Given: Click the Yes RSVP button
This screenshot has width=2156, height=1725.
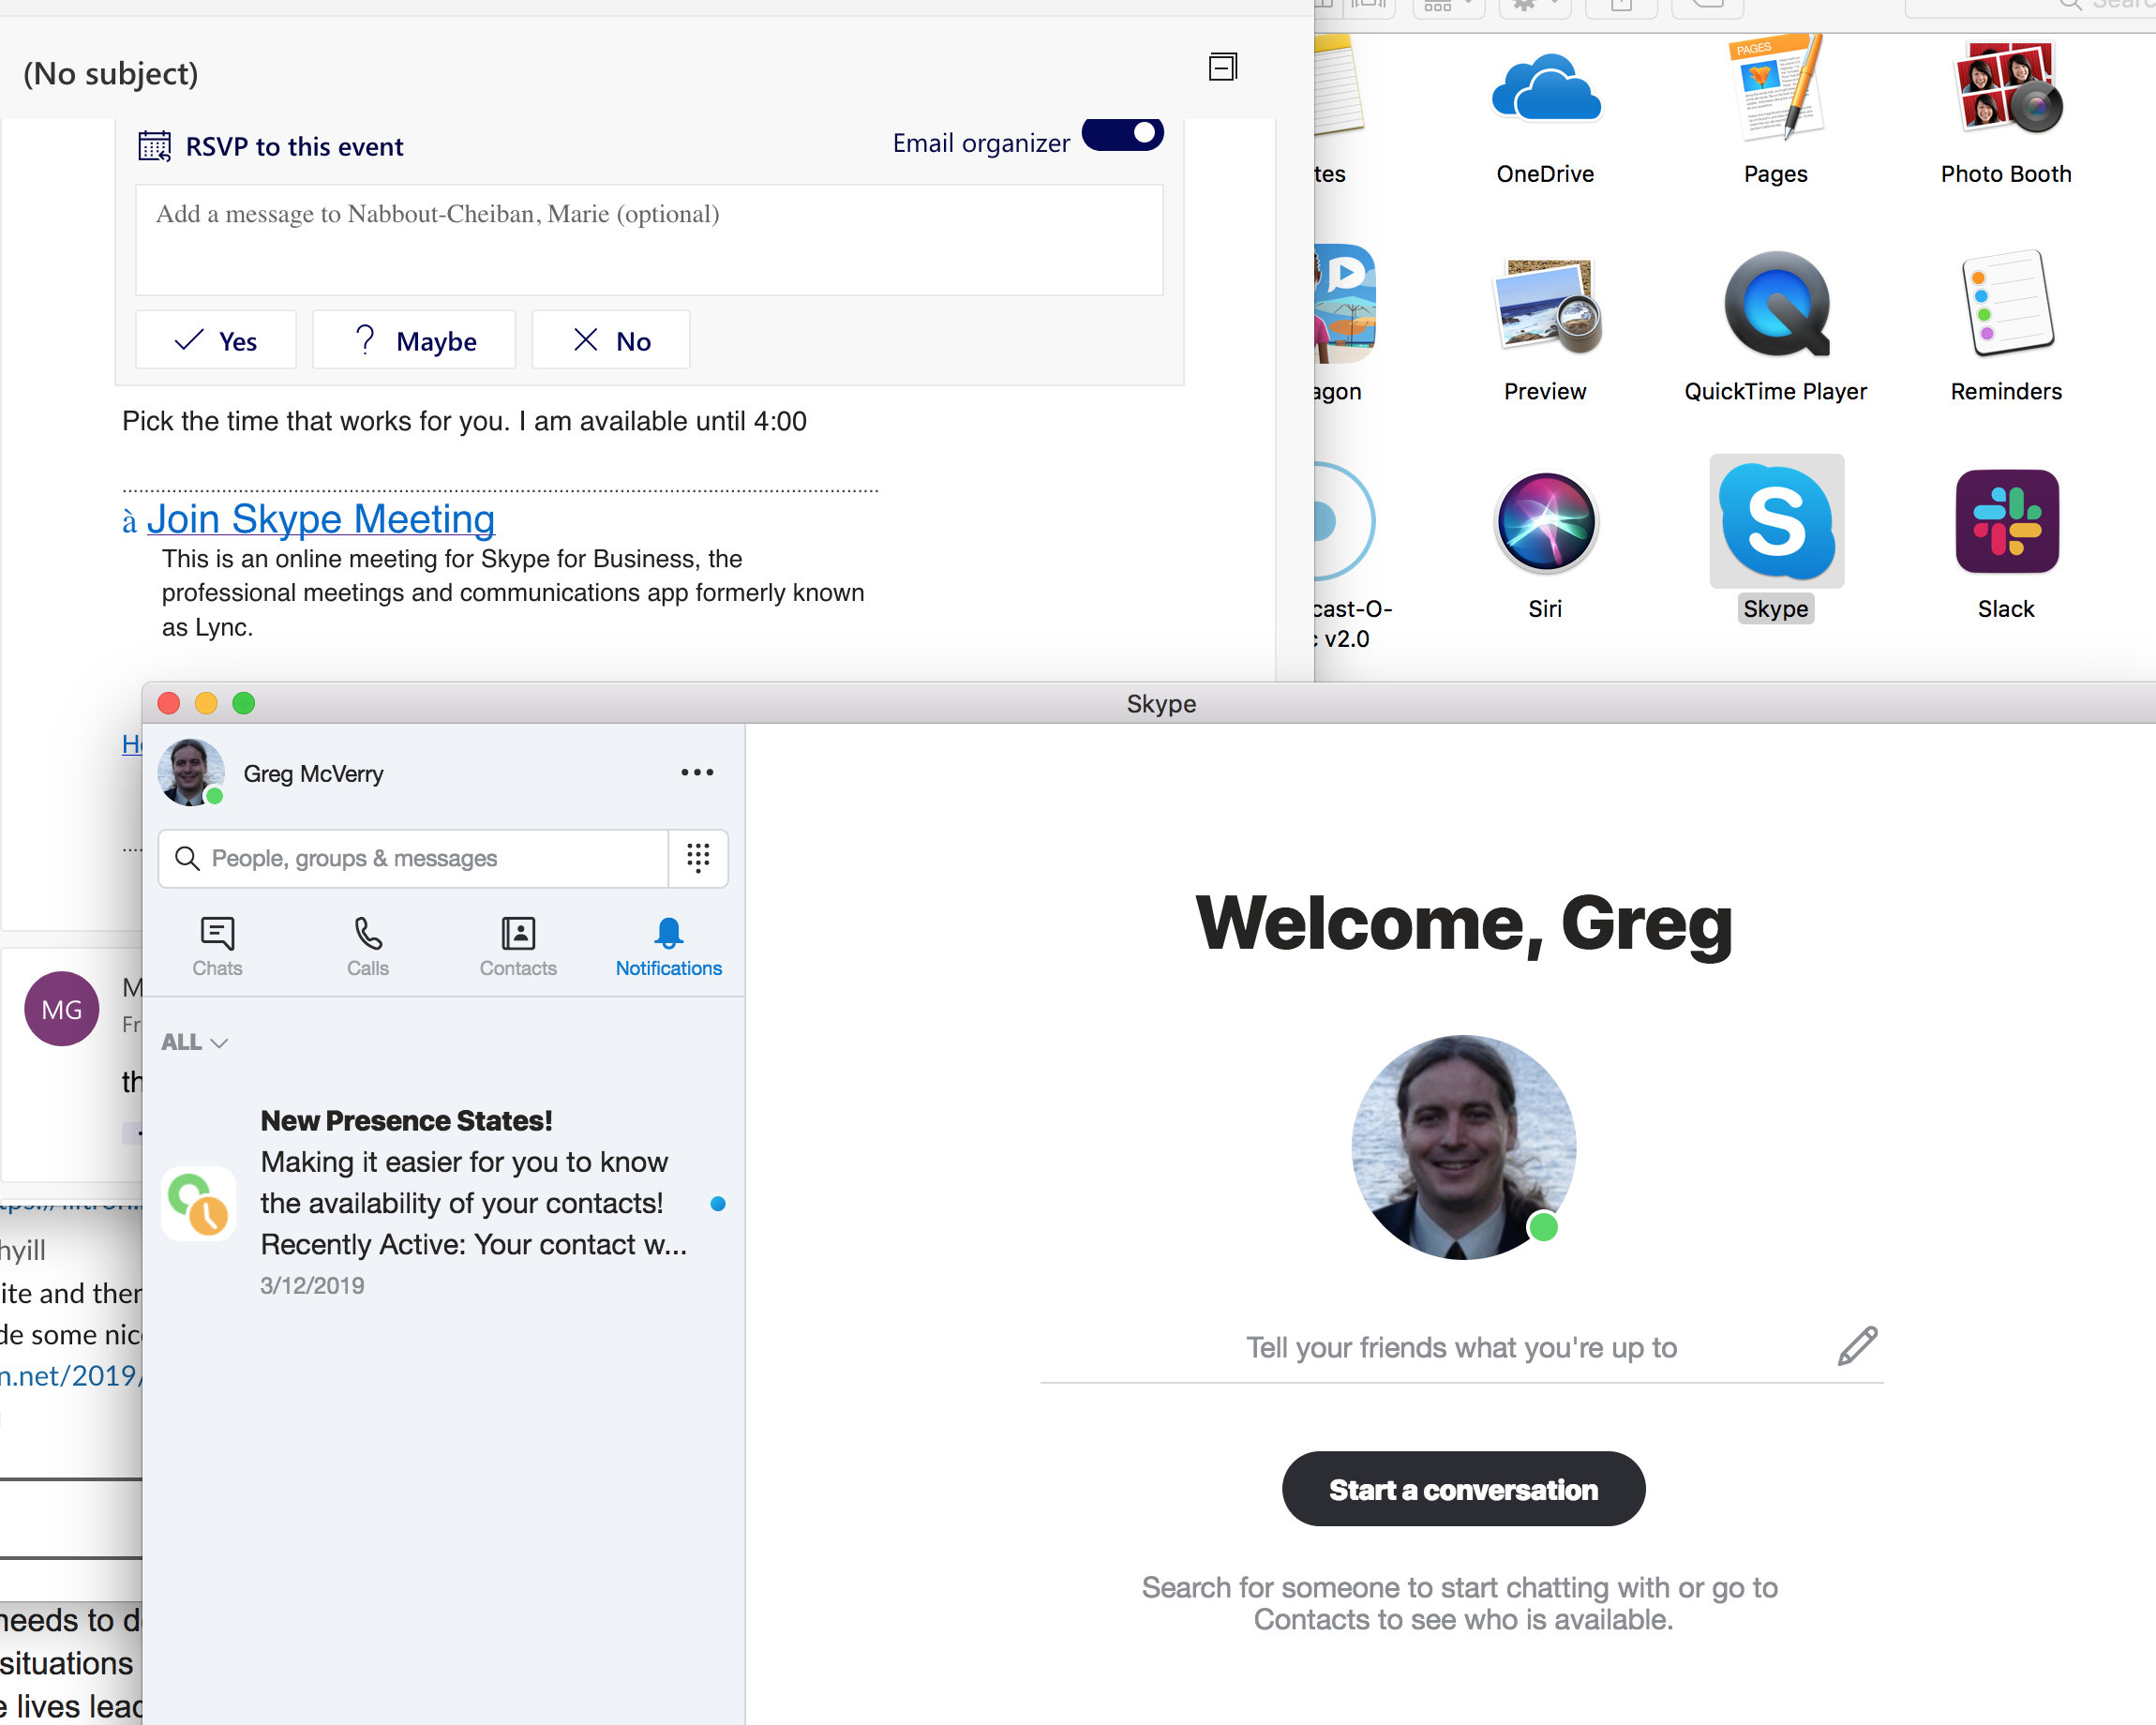Looking at the screenshot, I should pyautogui.click(x=216, y=340).
